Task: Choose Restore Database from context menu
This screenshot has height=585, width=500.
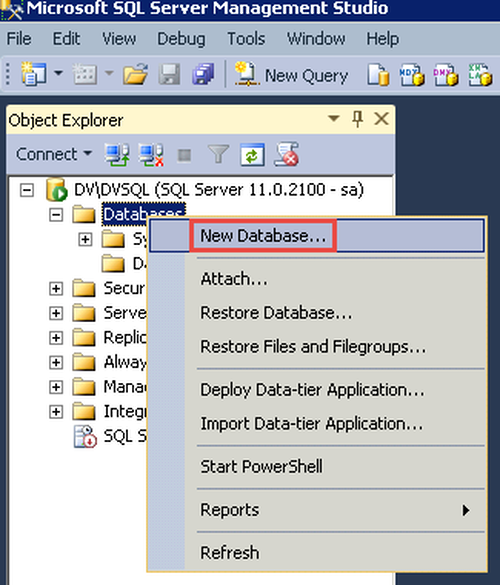Action: coord(317,313)
